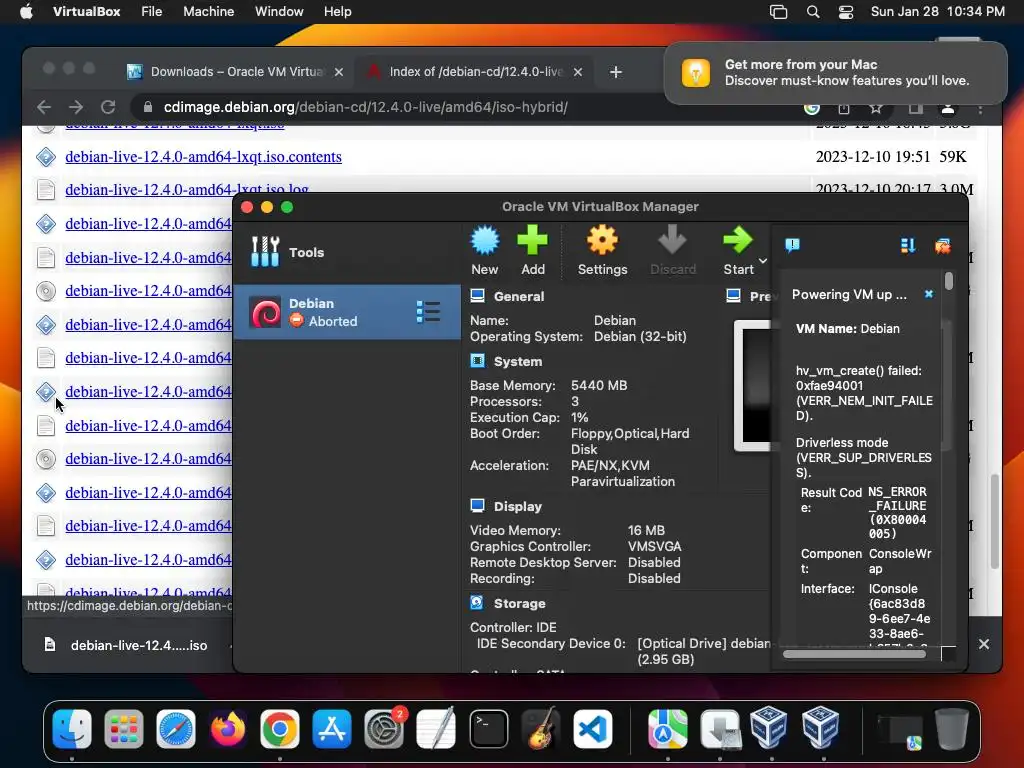Screen dimensions: 1024x768
Task: Open Visual Studio Code from the Dock
Action: click(592, 729)
